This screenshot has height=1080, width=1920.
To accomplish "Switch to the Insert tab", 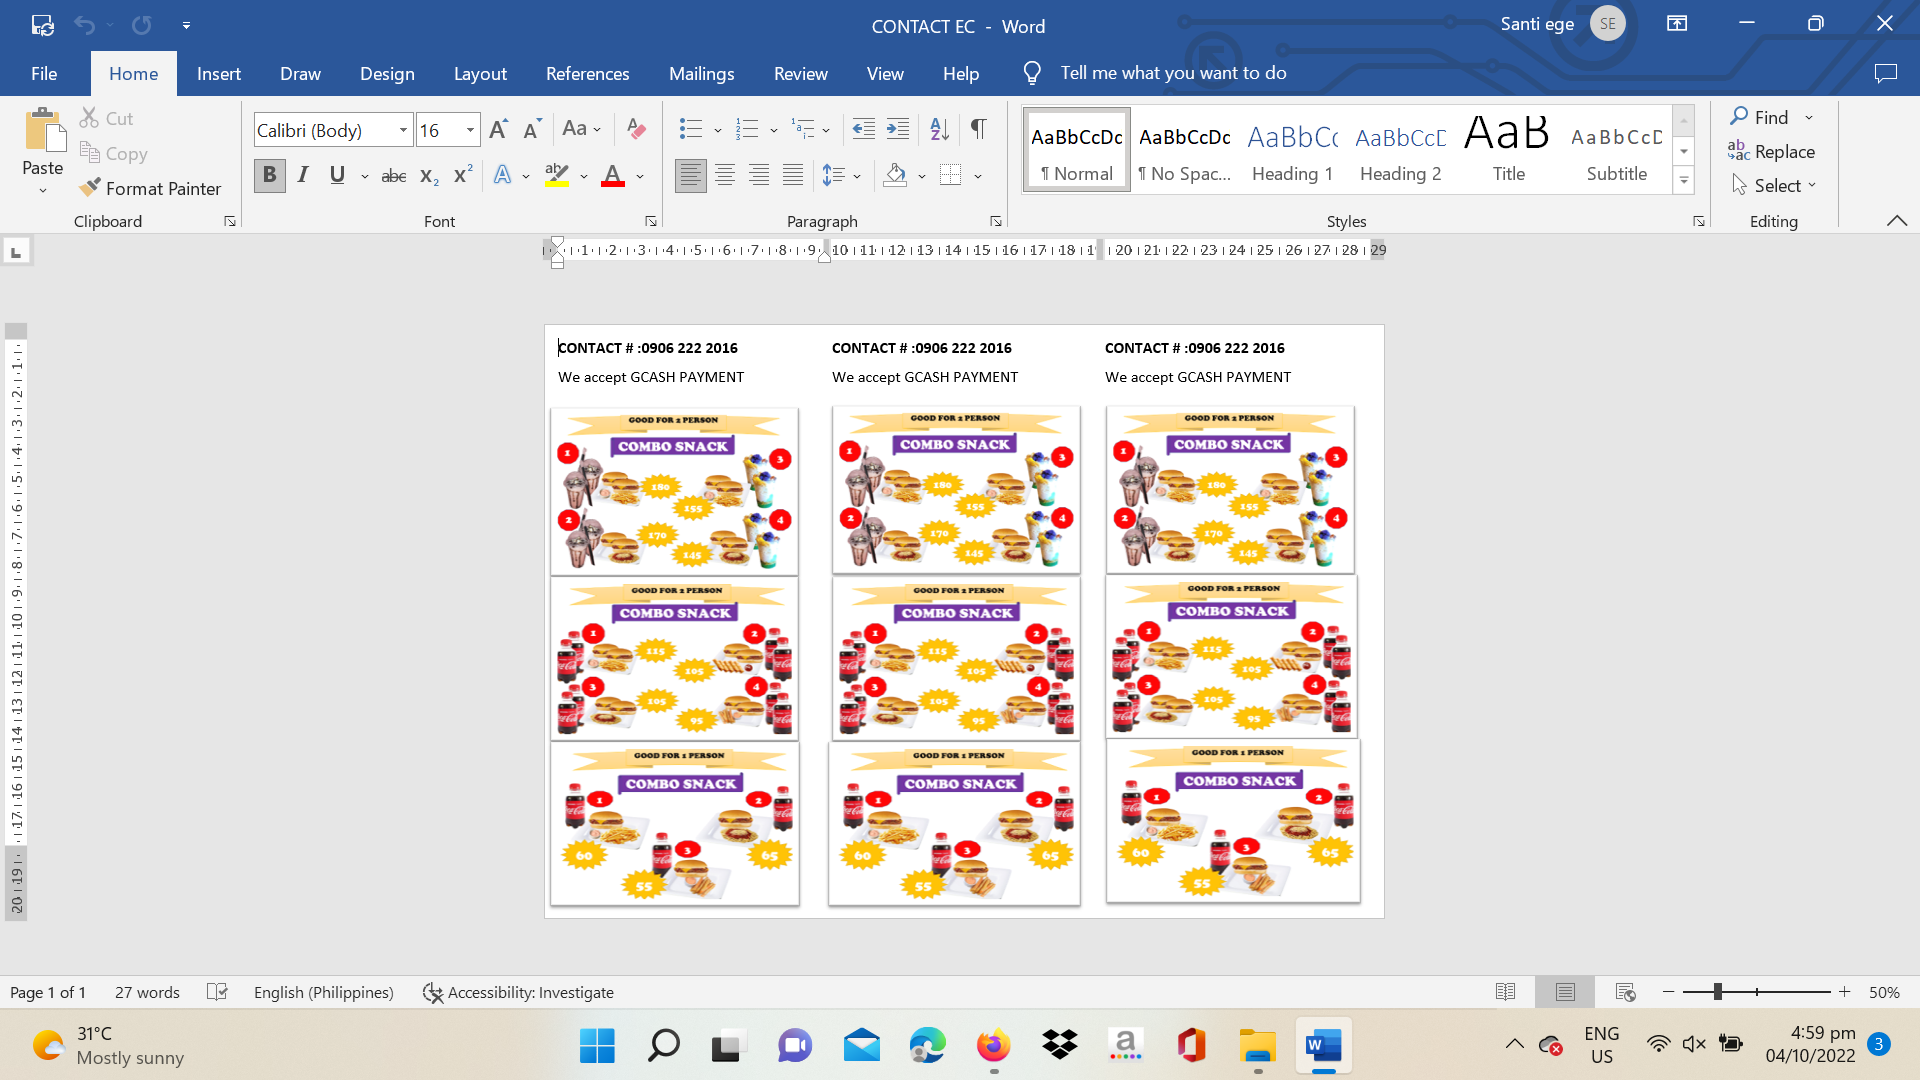I will 218,73.
